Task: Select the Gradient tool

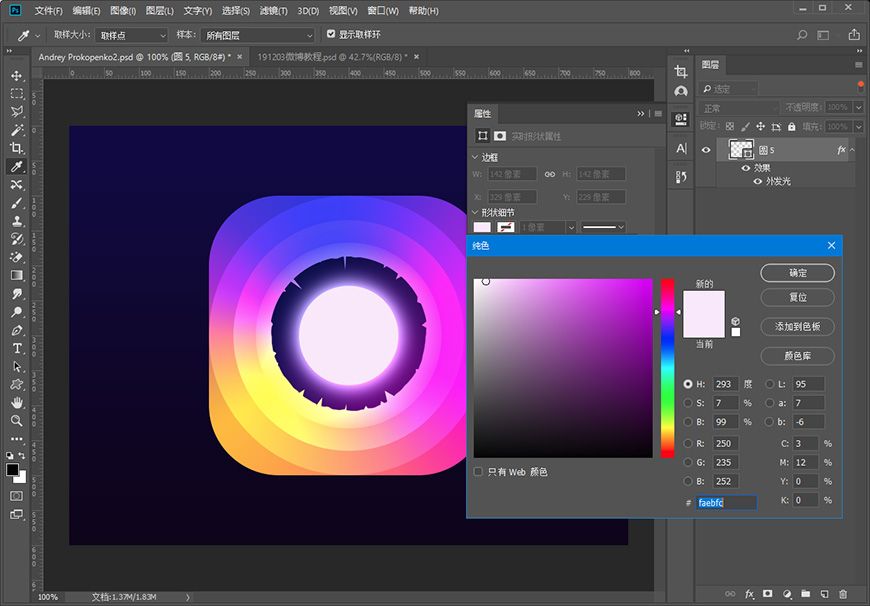Action: click(17, 275)
